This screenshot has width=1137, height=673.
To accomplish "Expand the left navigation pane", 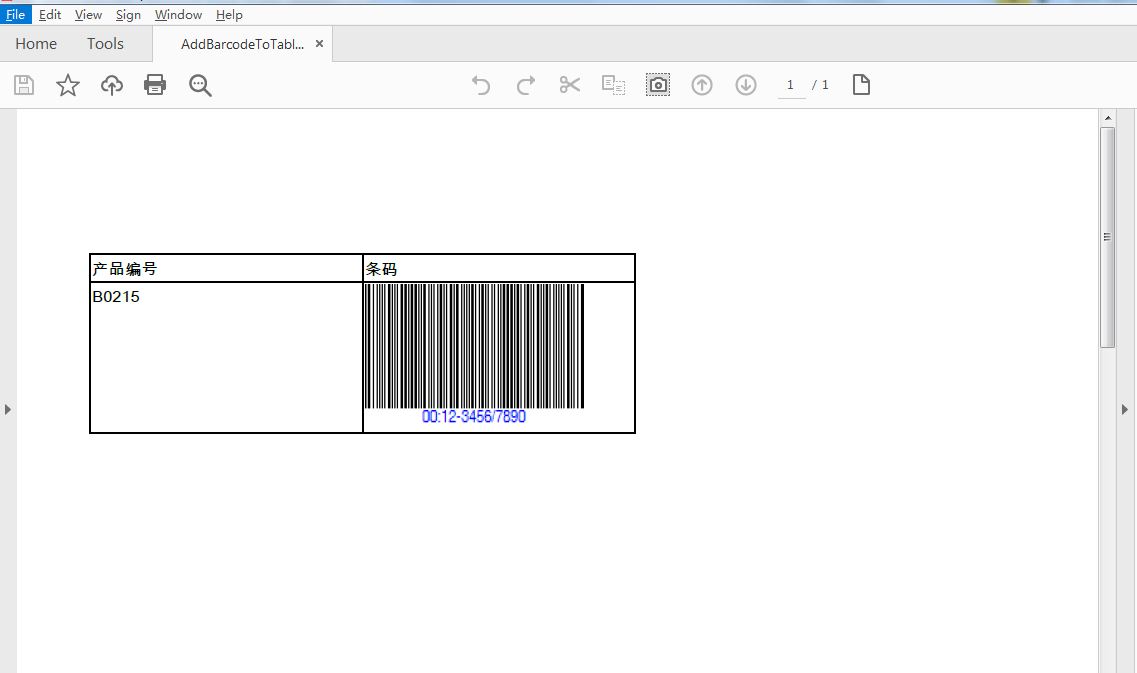I will (8, 410).
